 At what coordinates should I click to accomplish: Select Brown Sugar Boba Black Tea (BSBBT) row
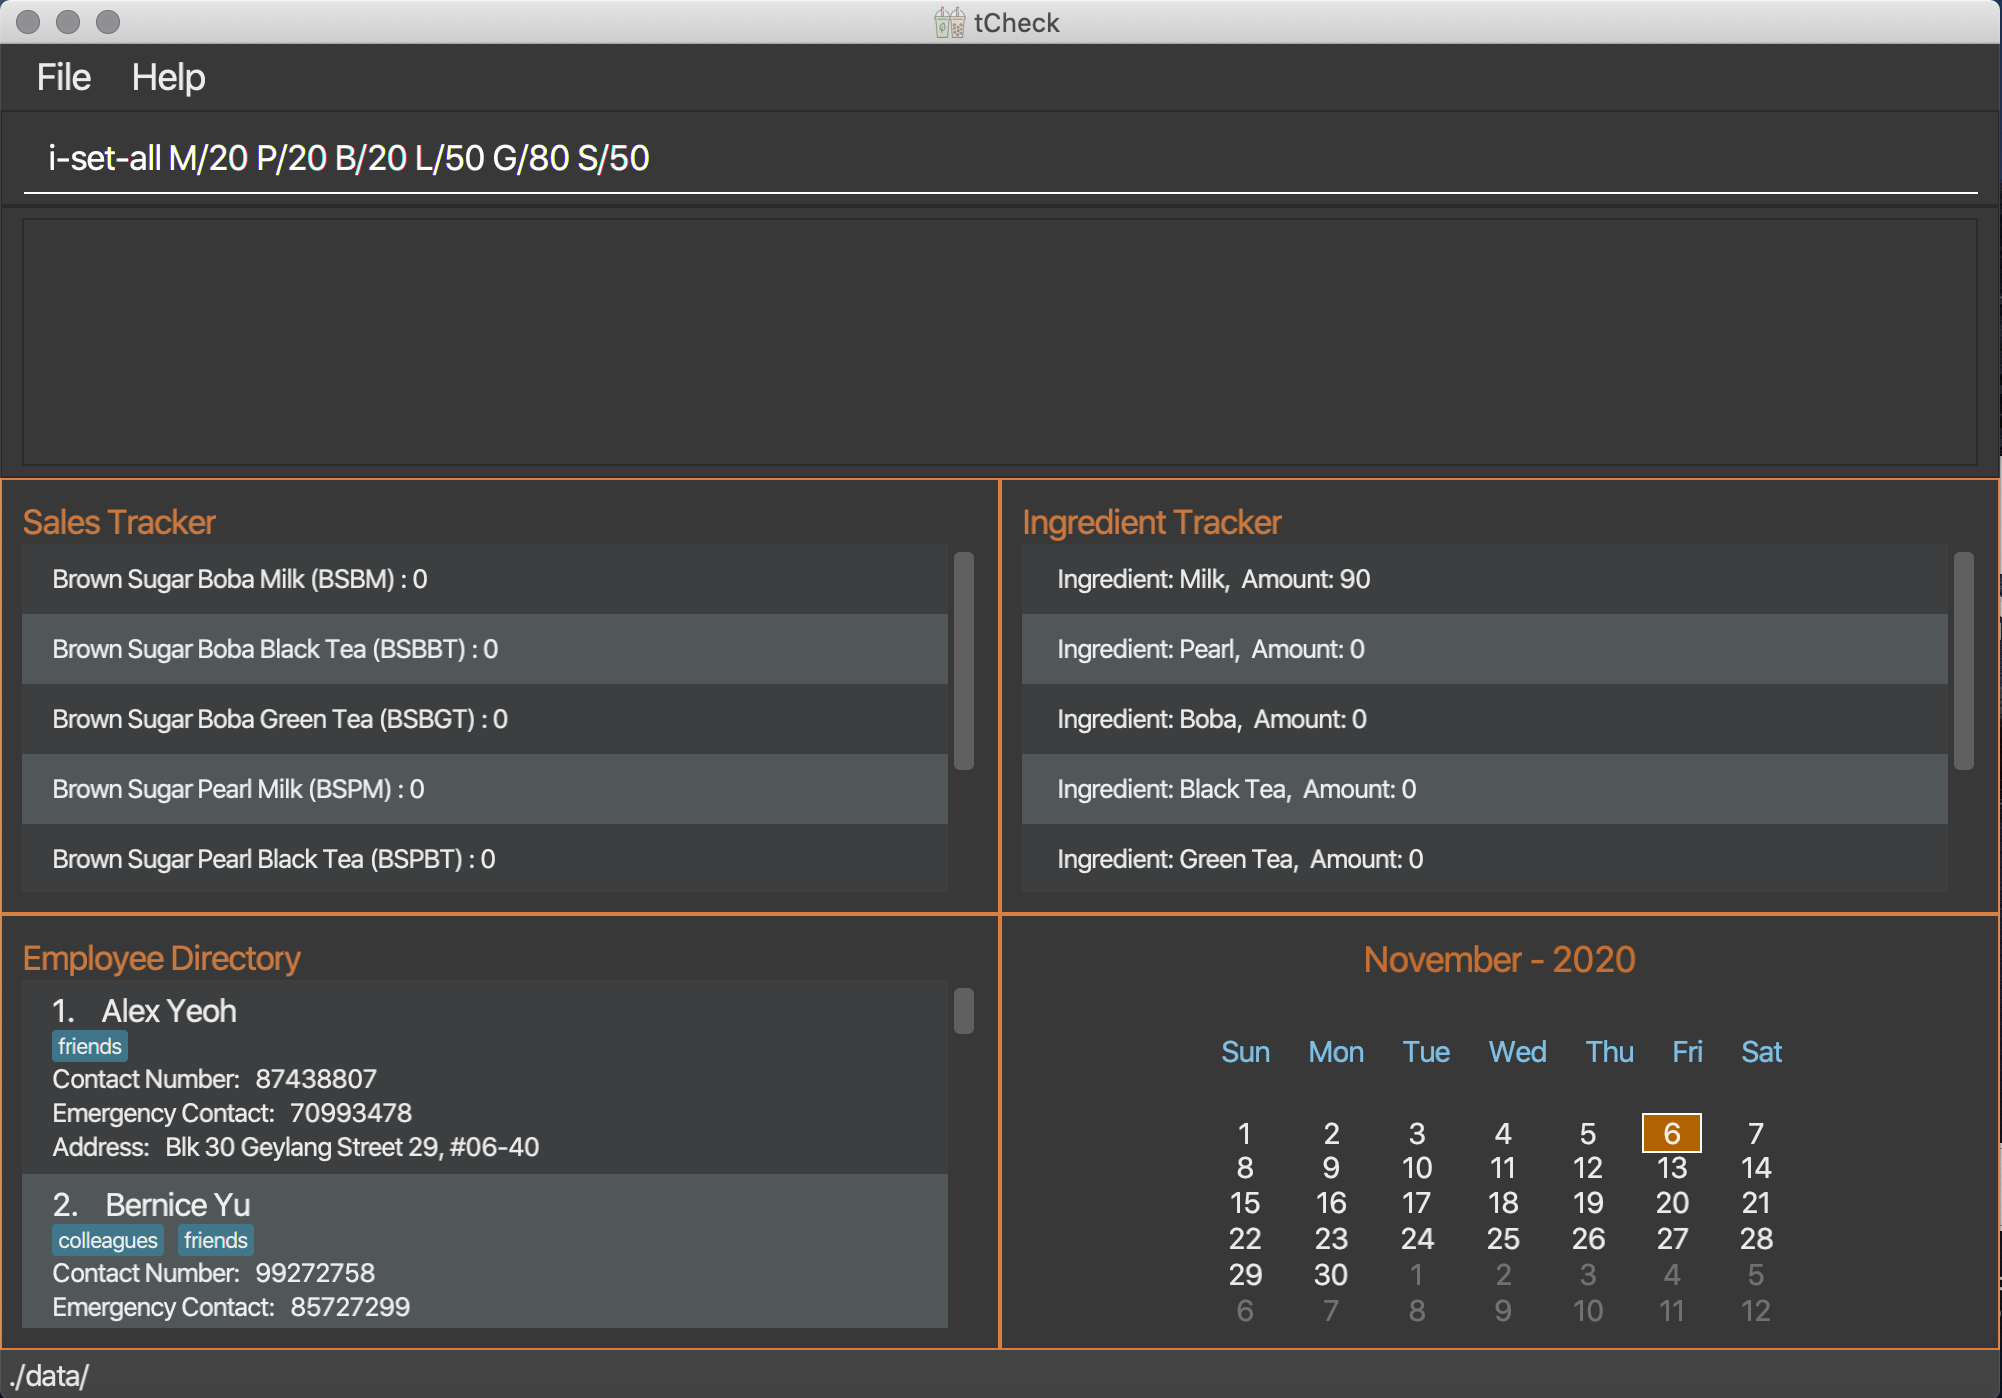click(485, 649)
